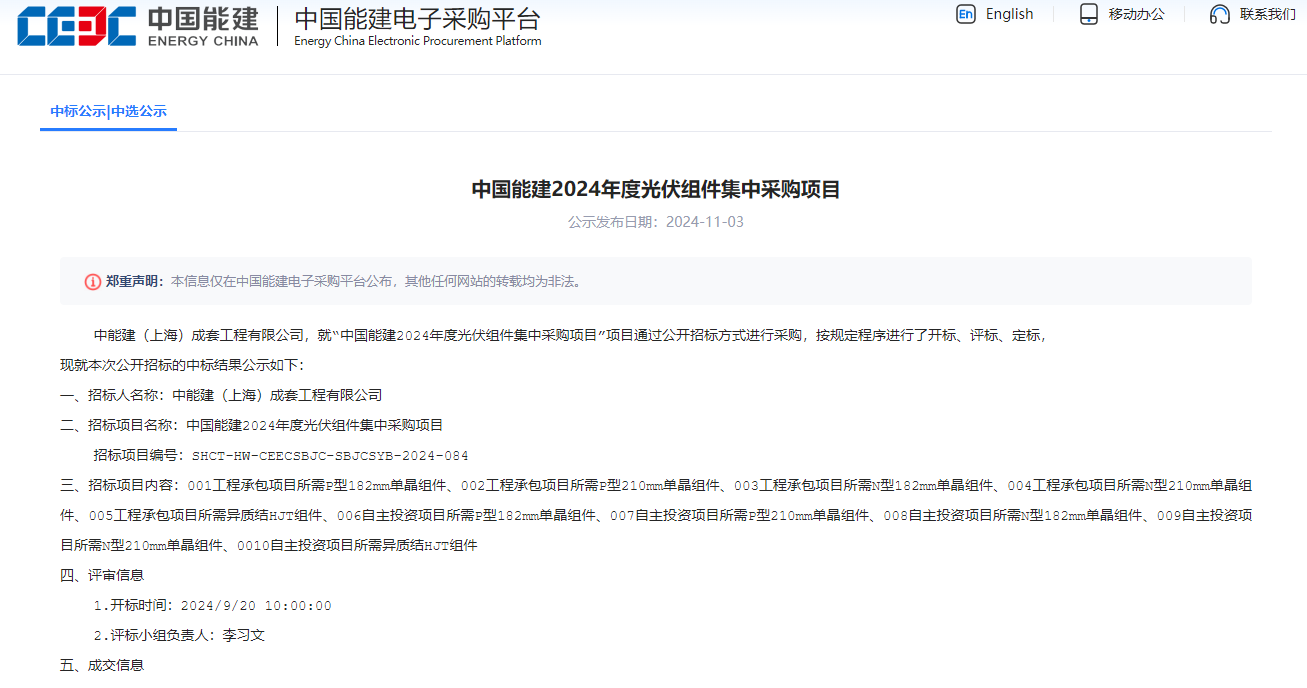
Task: Switch language via English link
Action: (1009, 14)
